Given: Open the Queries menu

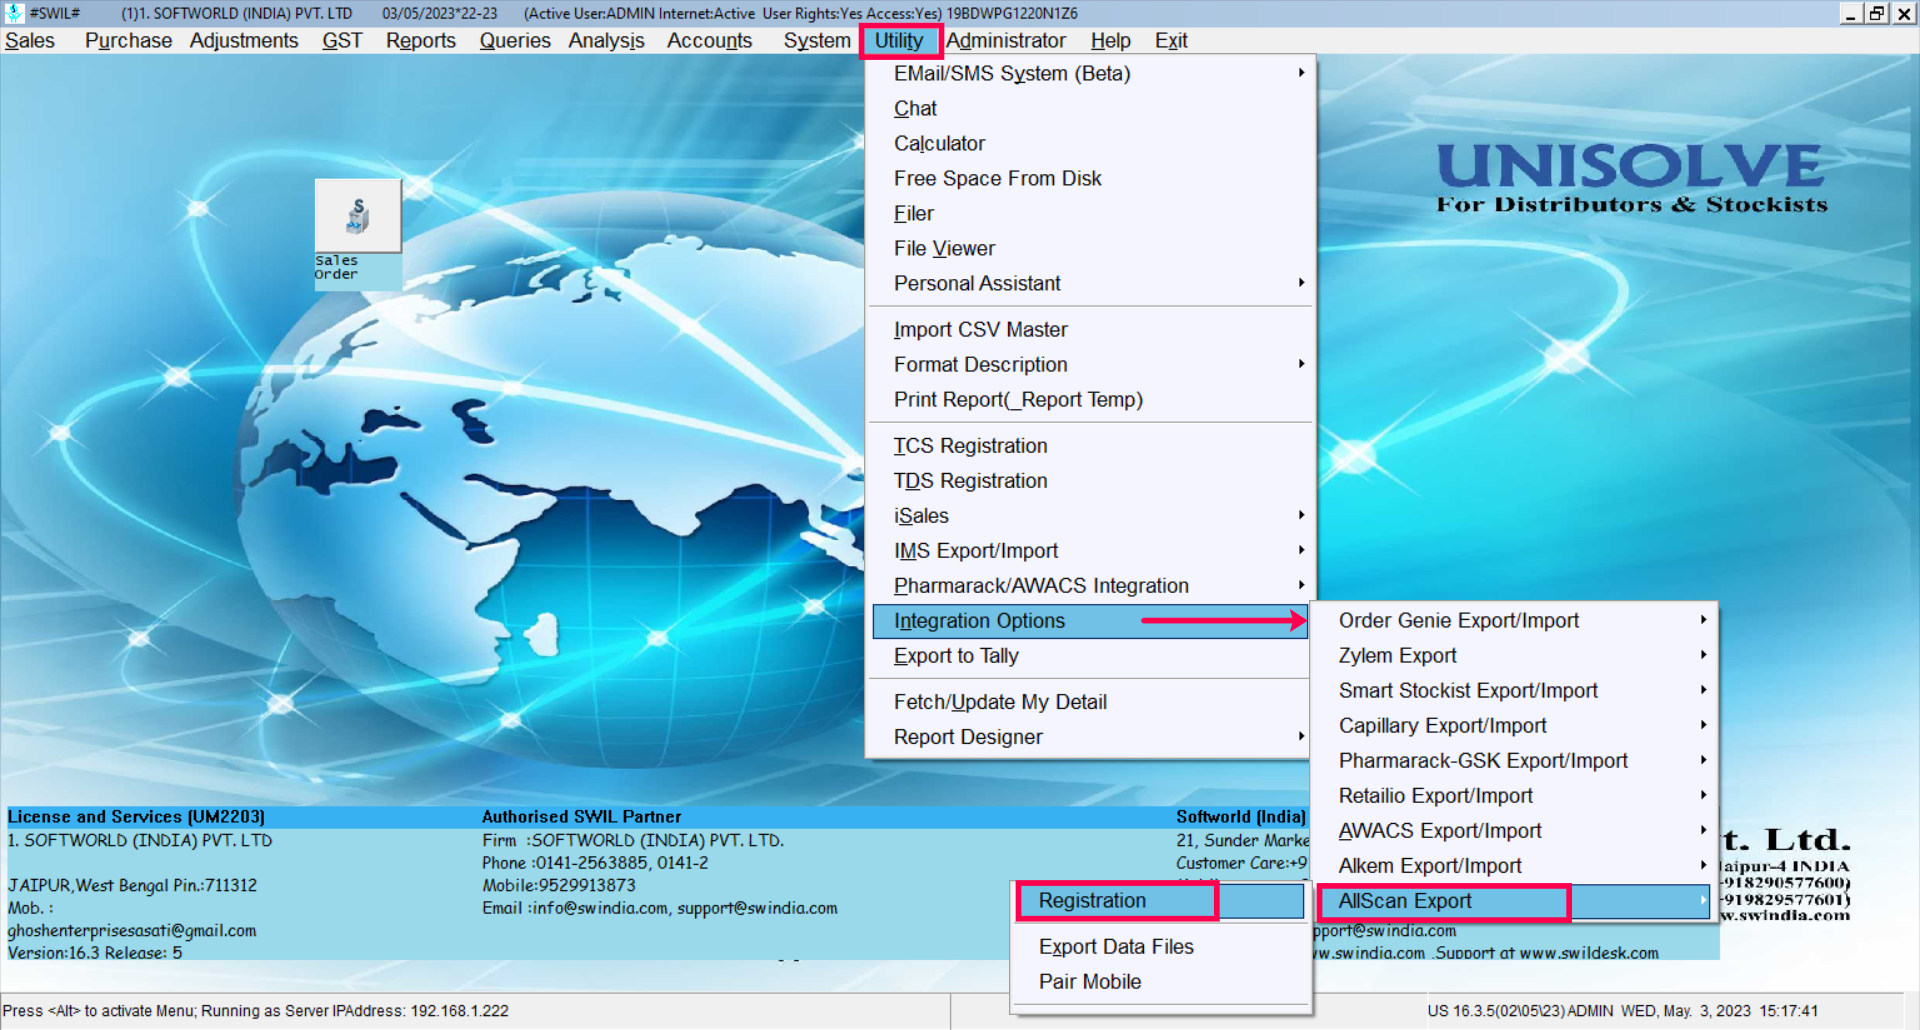Looking at the screenshot, I should click(515, 41).
